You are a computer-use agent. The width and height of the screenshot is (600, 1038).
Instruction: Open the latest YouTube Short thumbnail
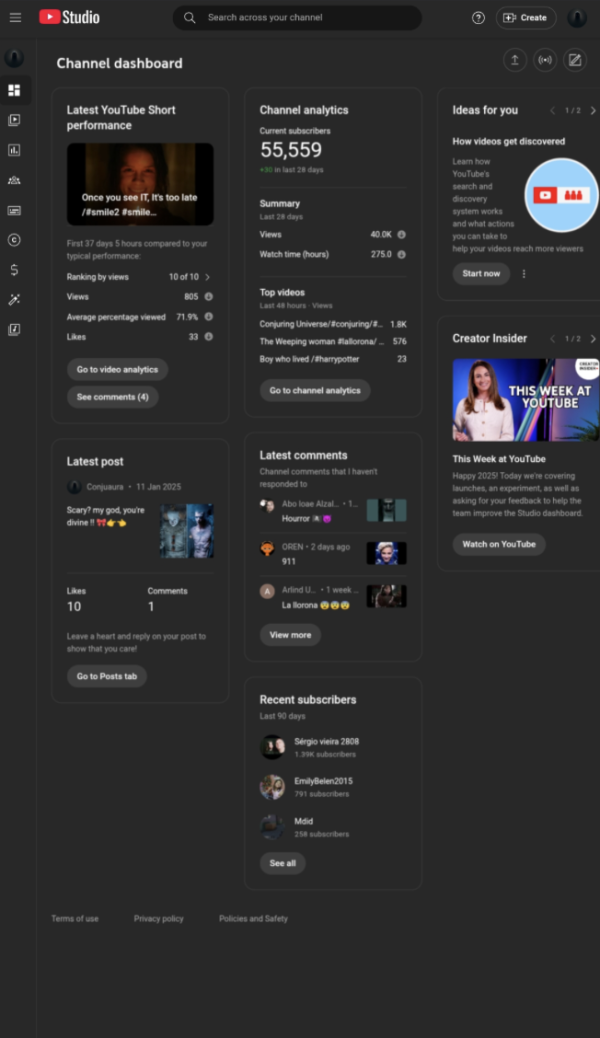(x=140, y=184)
